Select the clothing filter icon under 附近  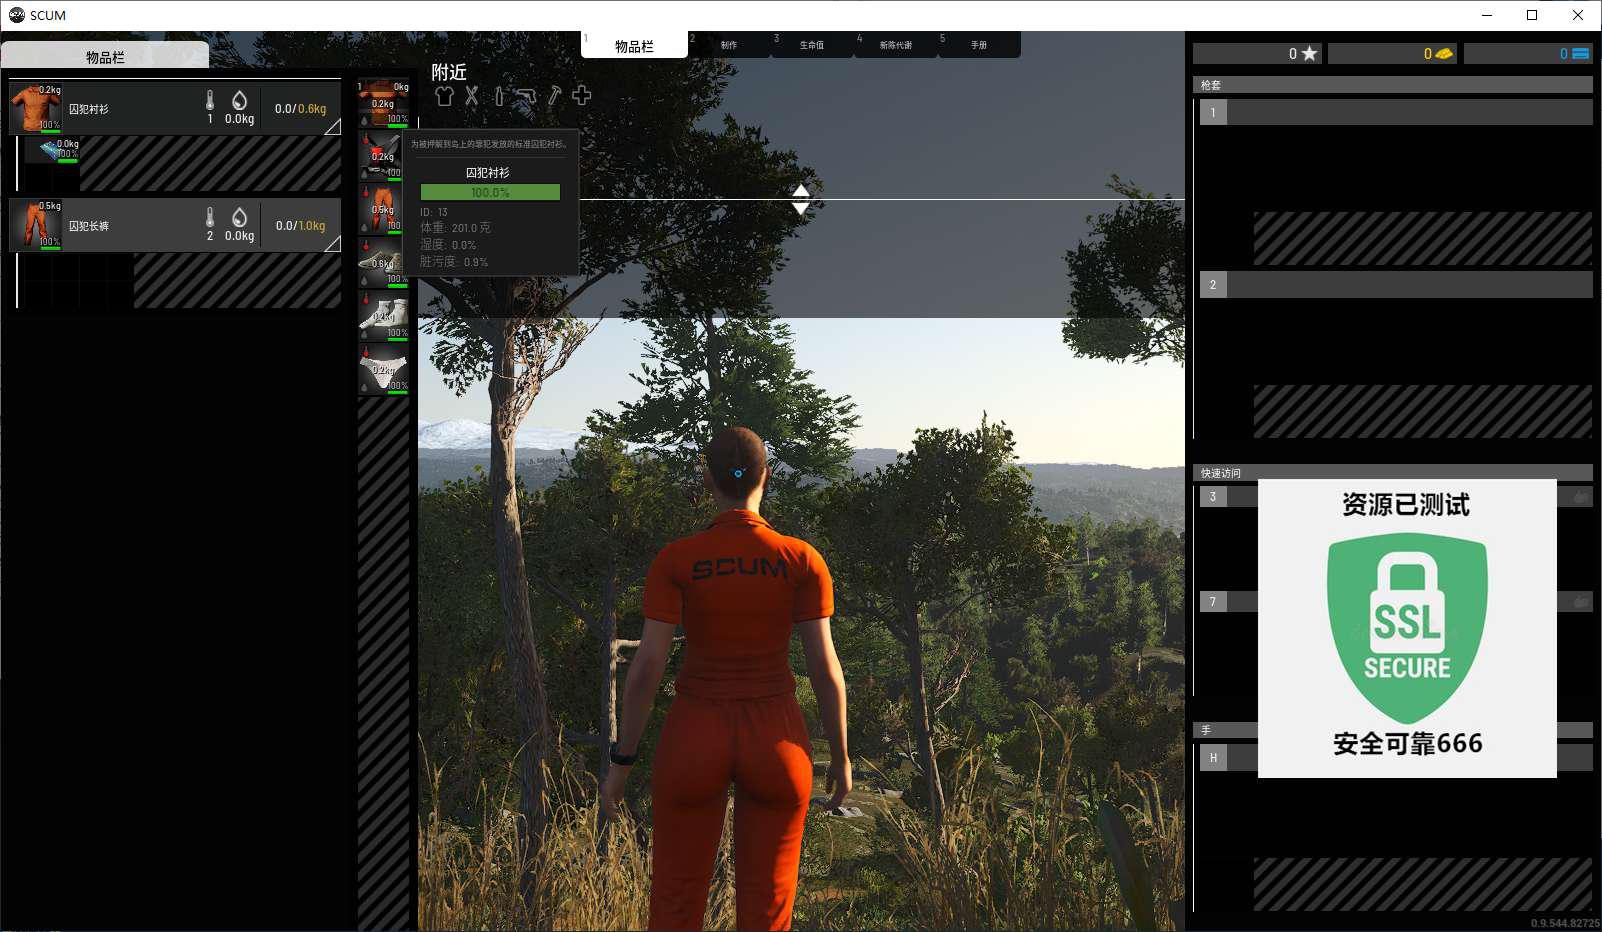(444, 96)
